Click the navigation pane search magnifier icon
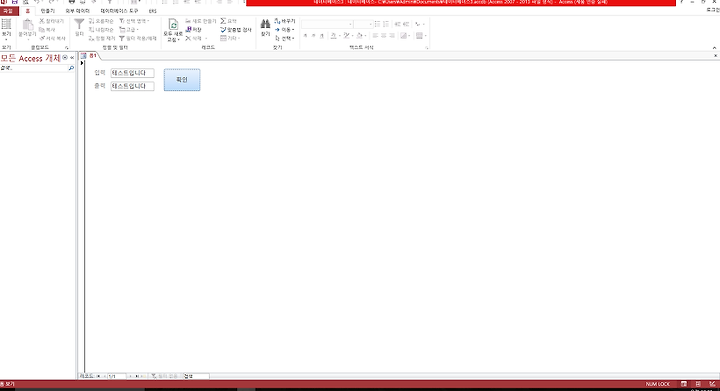720x391 pixels. point(71,68)
